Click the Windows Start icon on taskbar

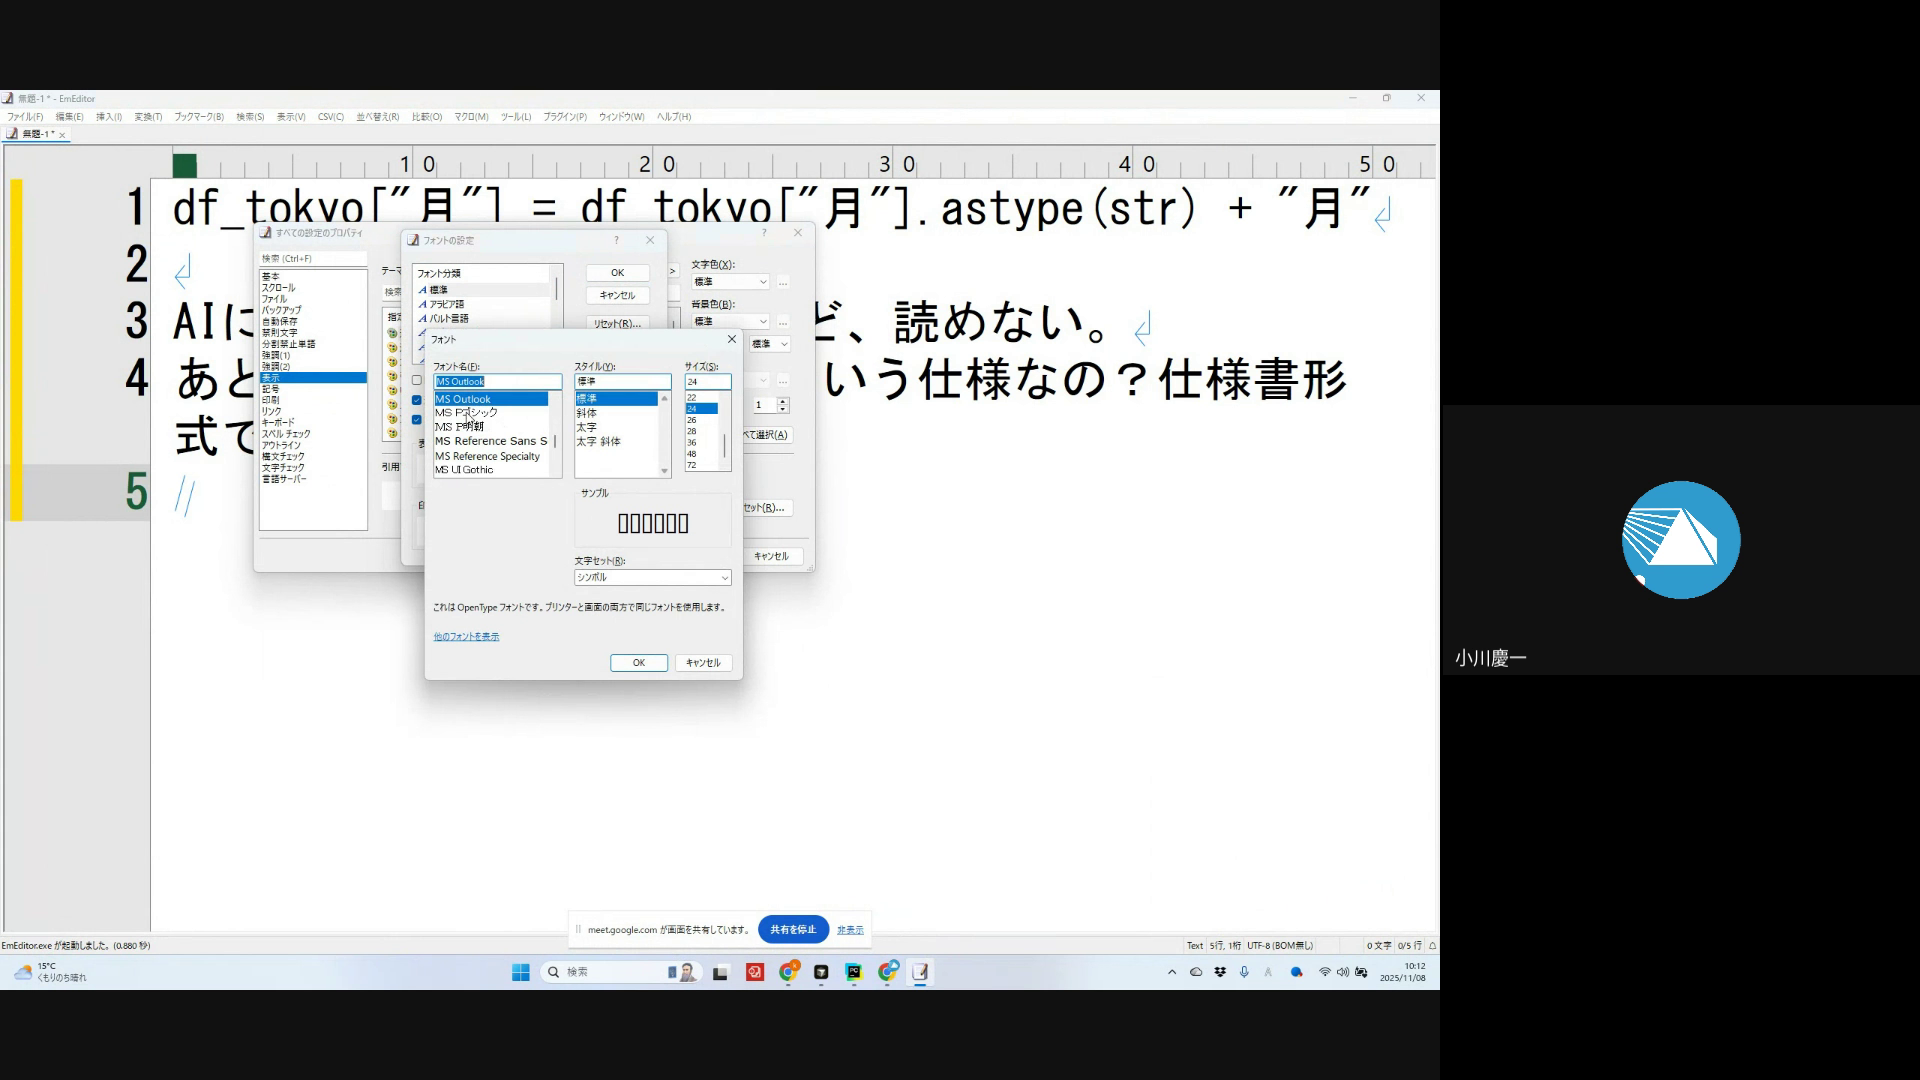click(520, 972)
